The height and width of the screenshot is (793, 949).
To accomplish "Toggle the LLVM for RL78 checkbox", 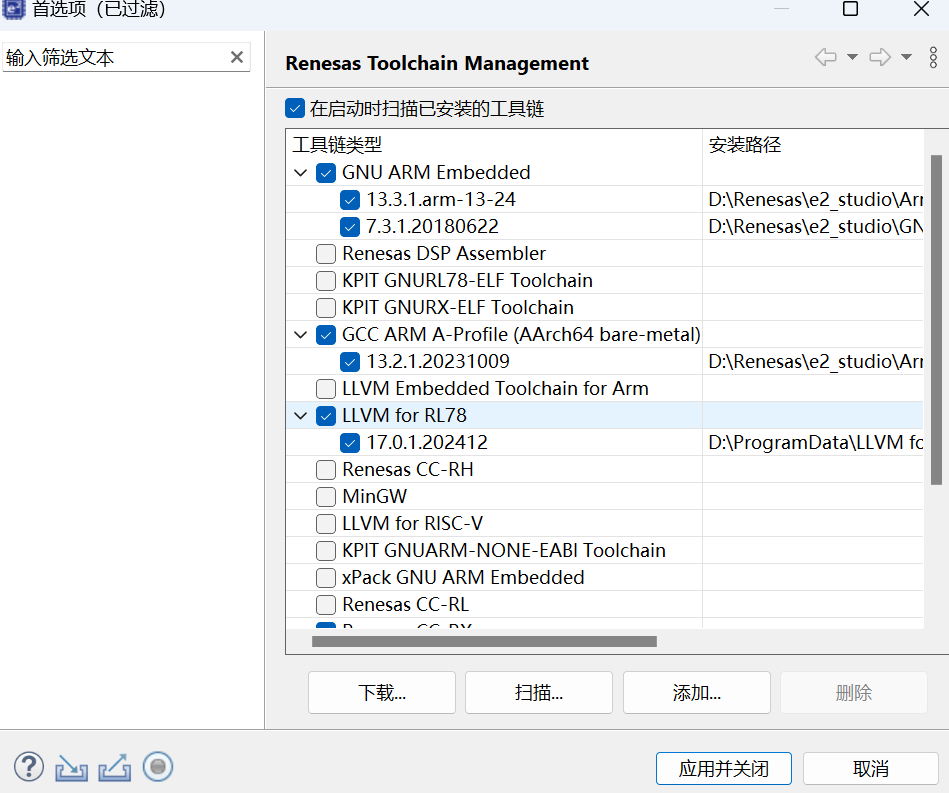I will [326, 416].
